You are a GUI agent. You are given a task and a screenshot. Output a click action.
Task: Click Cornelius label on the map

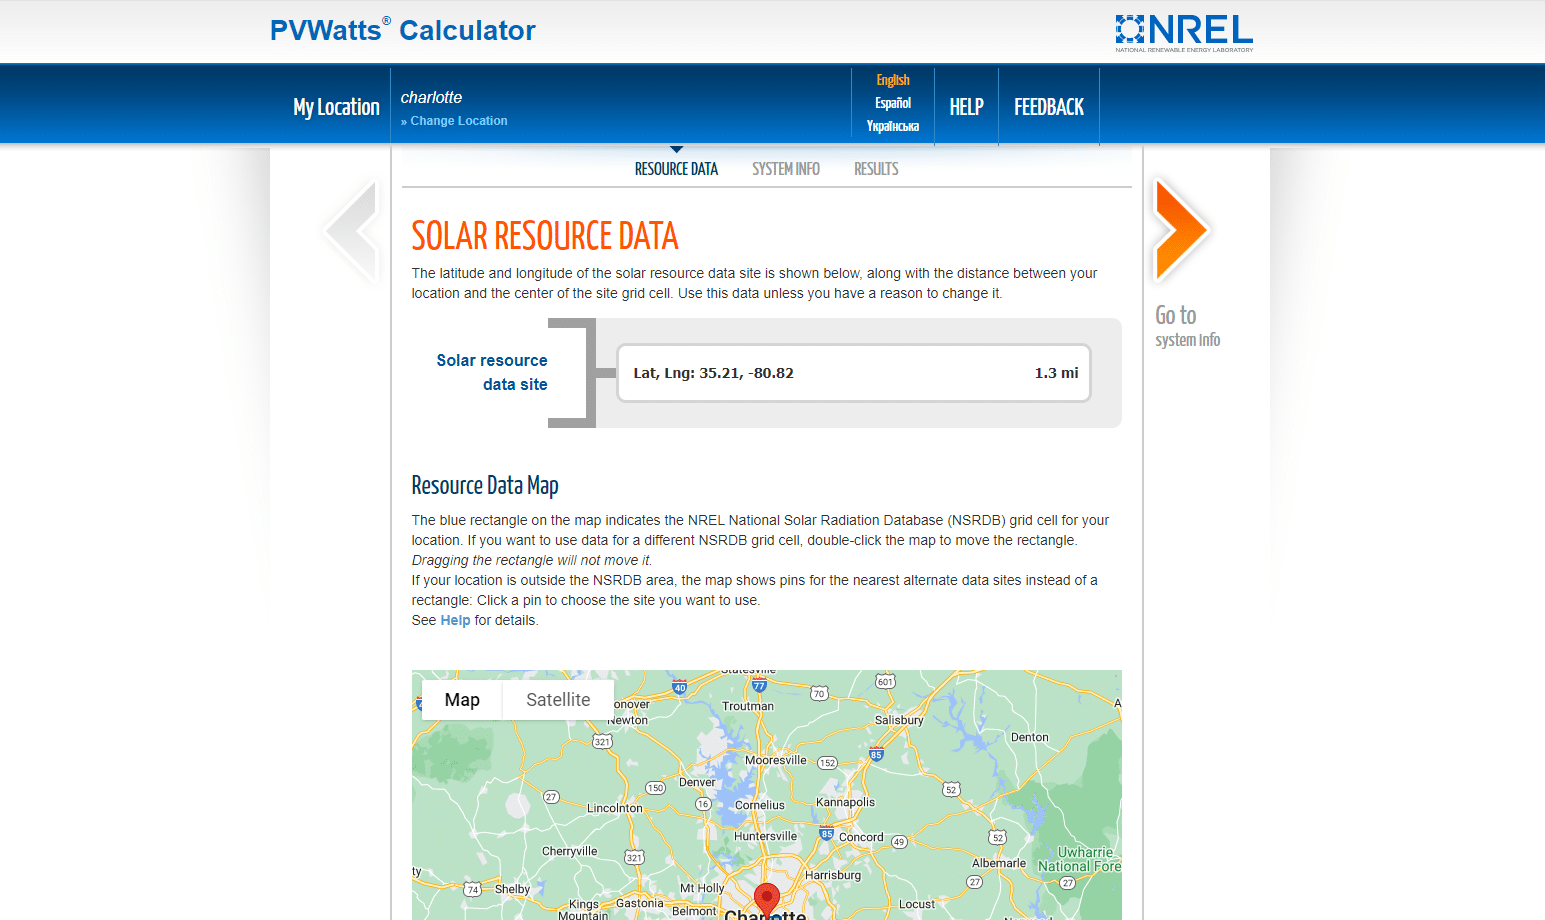pyautogui.click(x=760, y=805)
